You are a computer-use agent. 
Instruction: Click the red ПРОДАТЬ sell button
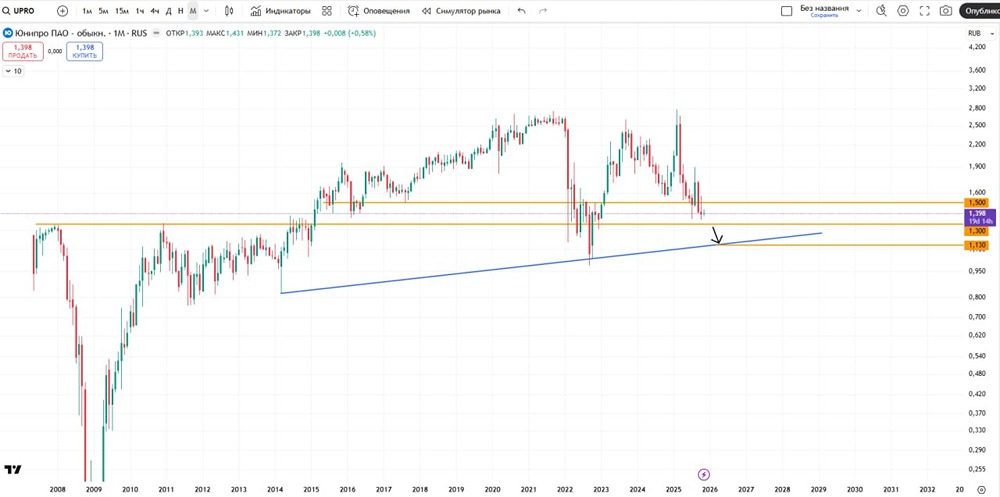[x=22, y=50]
